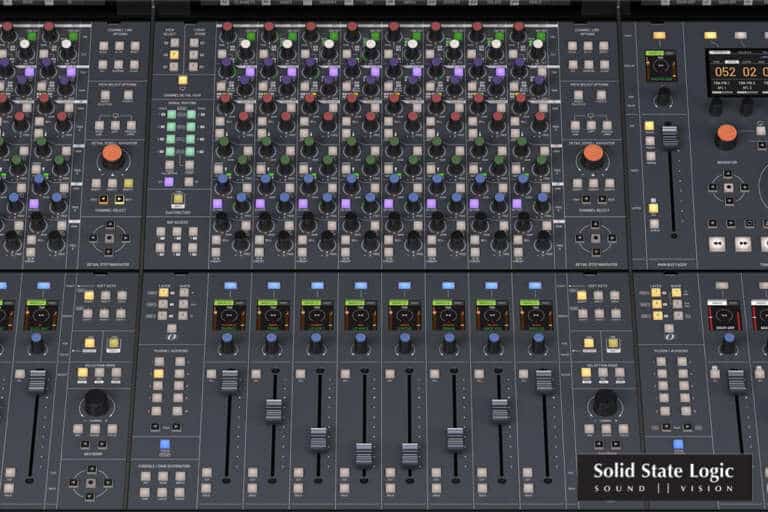
Task: Click left arrow button below the two-column button grid
Action: [155, 427]
